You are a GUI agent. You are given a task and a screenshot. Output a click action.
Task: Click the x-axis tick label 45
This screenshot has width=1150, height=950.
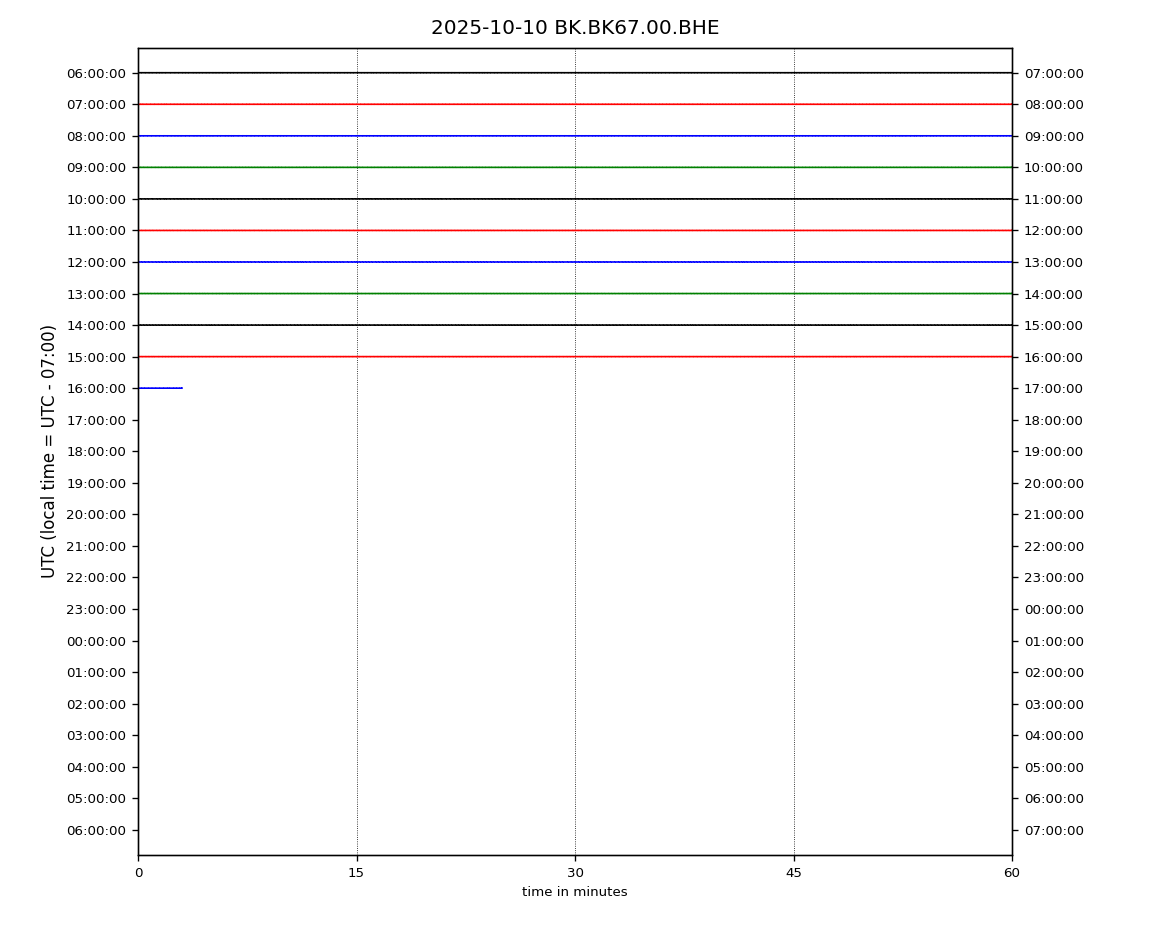point(794,873)
